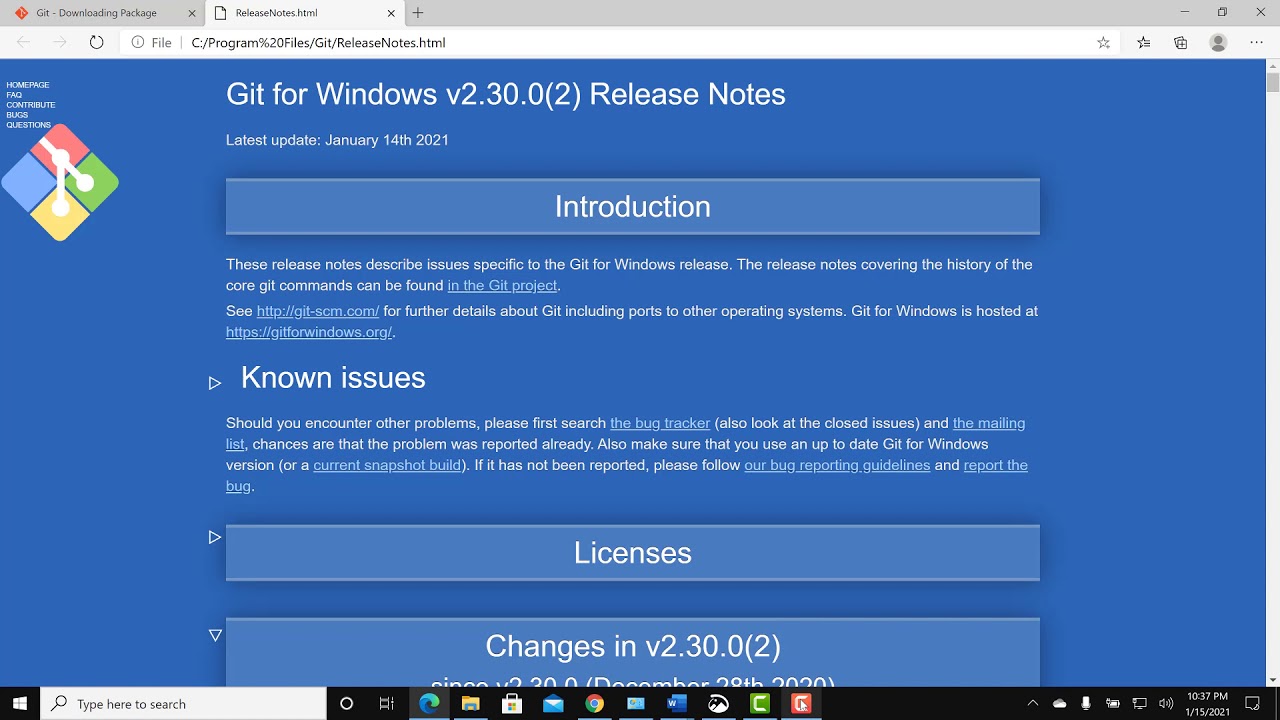Click the Introduction heading bar
The width and height of the screenshot is (1280, 720).
[633, 206]
